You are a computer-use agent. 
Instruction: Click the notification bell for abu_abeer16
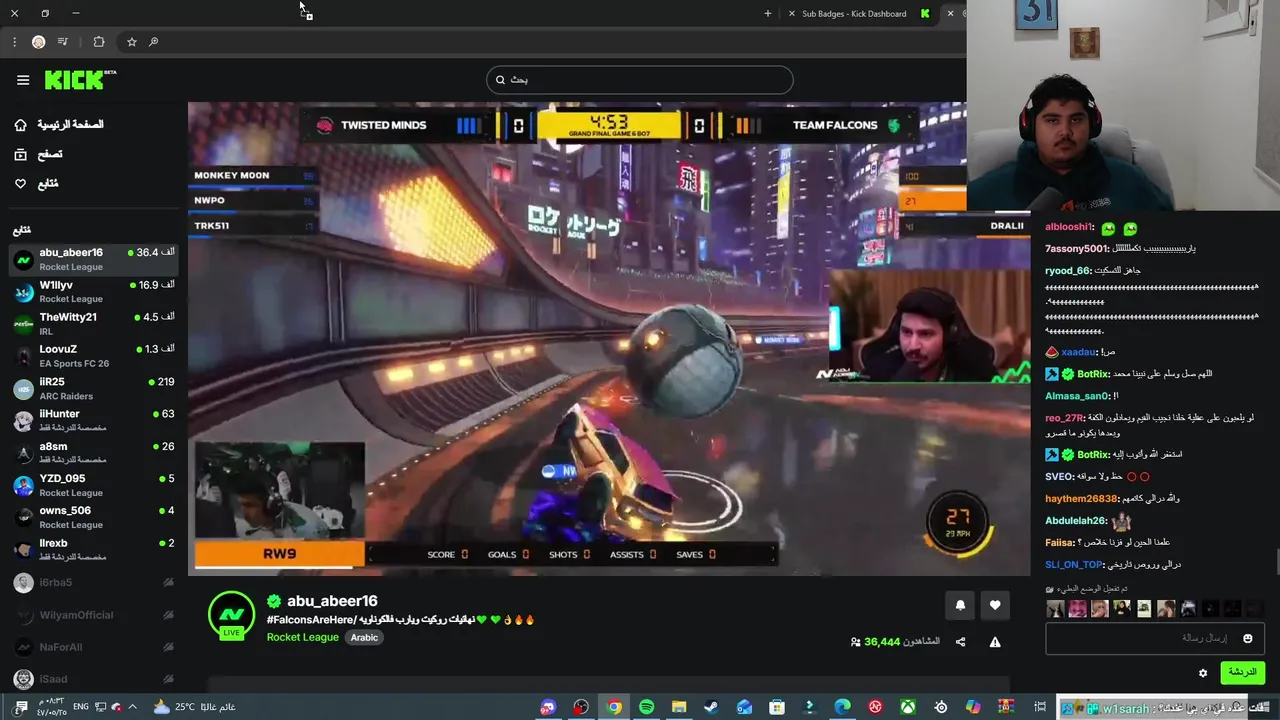pyautogui.click(x=960, y=605)
